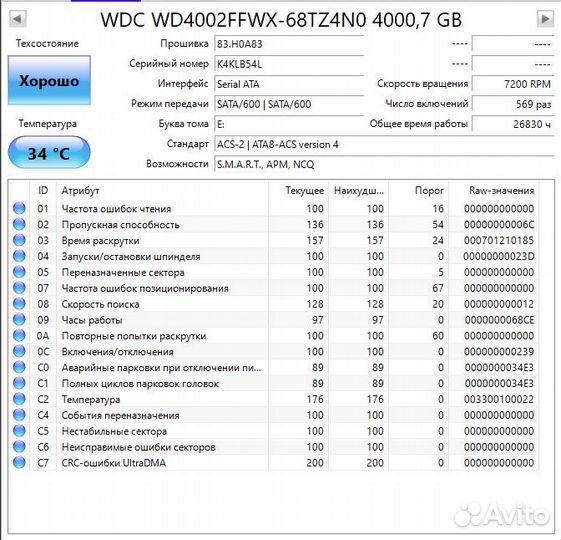Click status circle for Включения/отключения
This screenshot has width=561, height=540.
pos(19,351)
